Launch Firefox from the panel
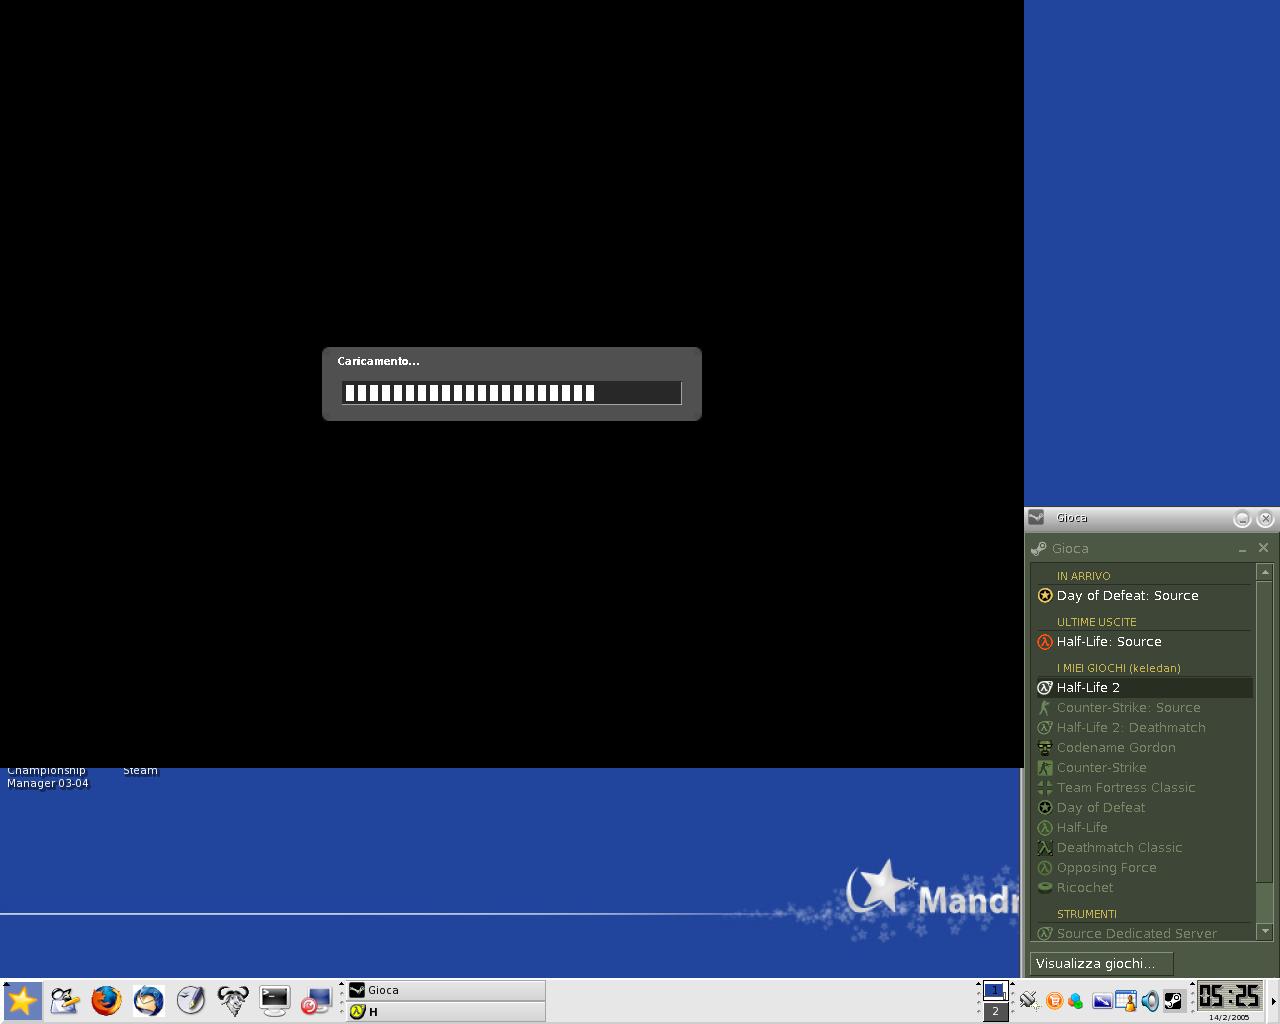Image resolution: width=1280 pixels, height=1024 pixels. [106, 1000]
